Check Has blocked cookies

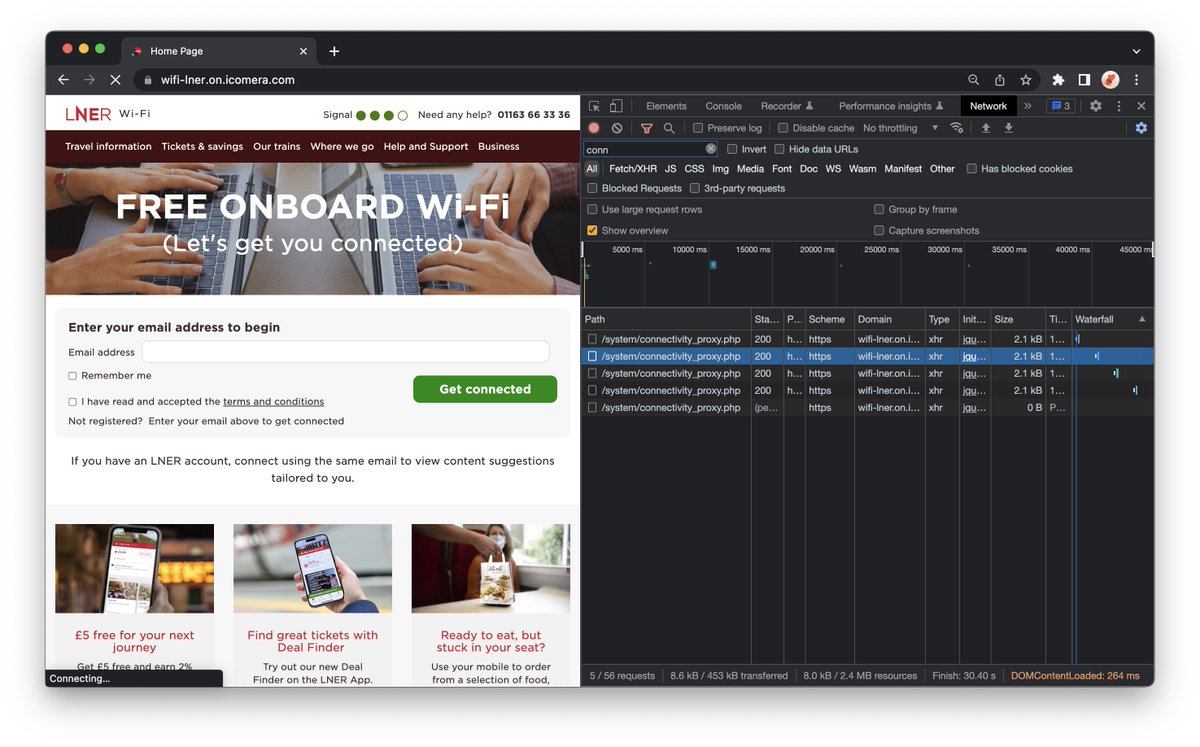[972, 169]
